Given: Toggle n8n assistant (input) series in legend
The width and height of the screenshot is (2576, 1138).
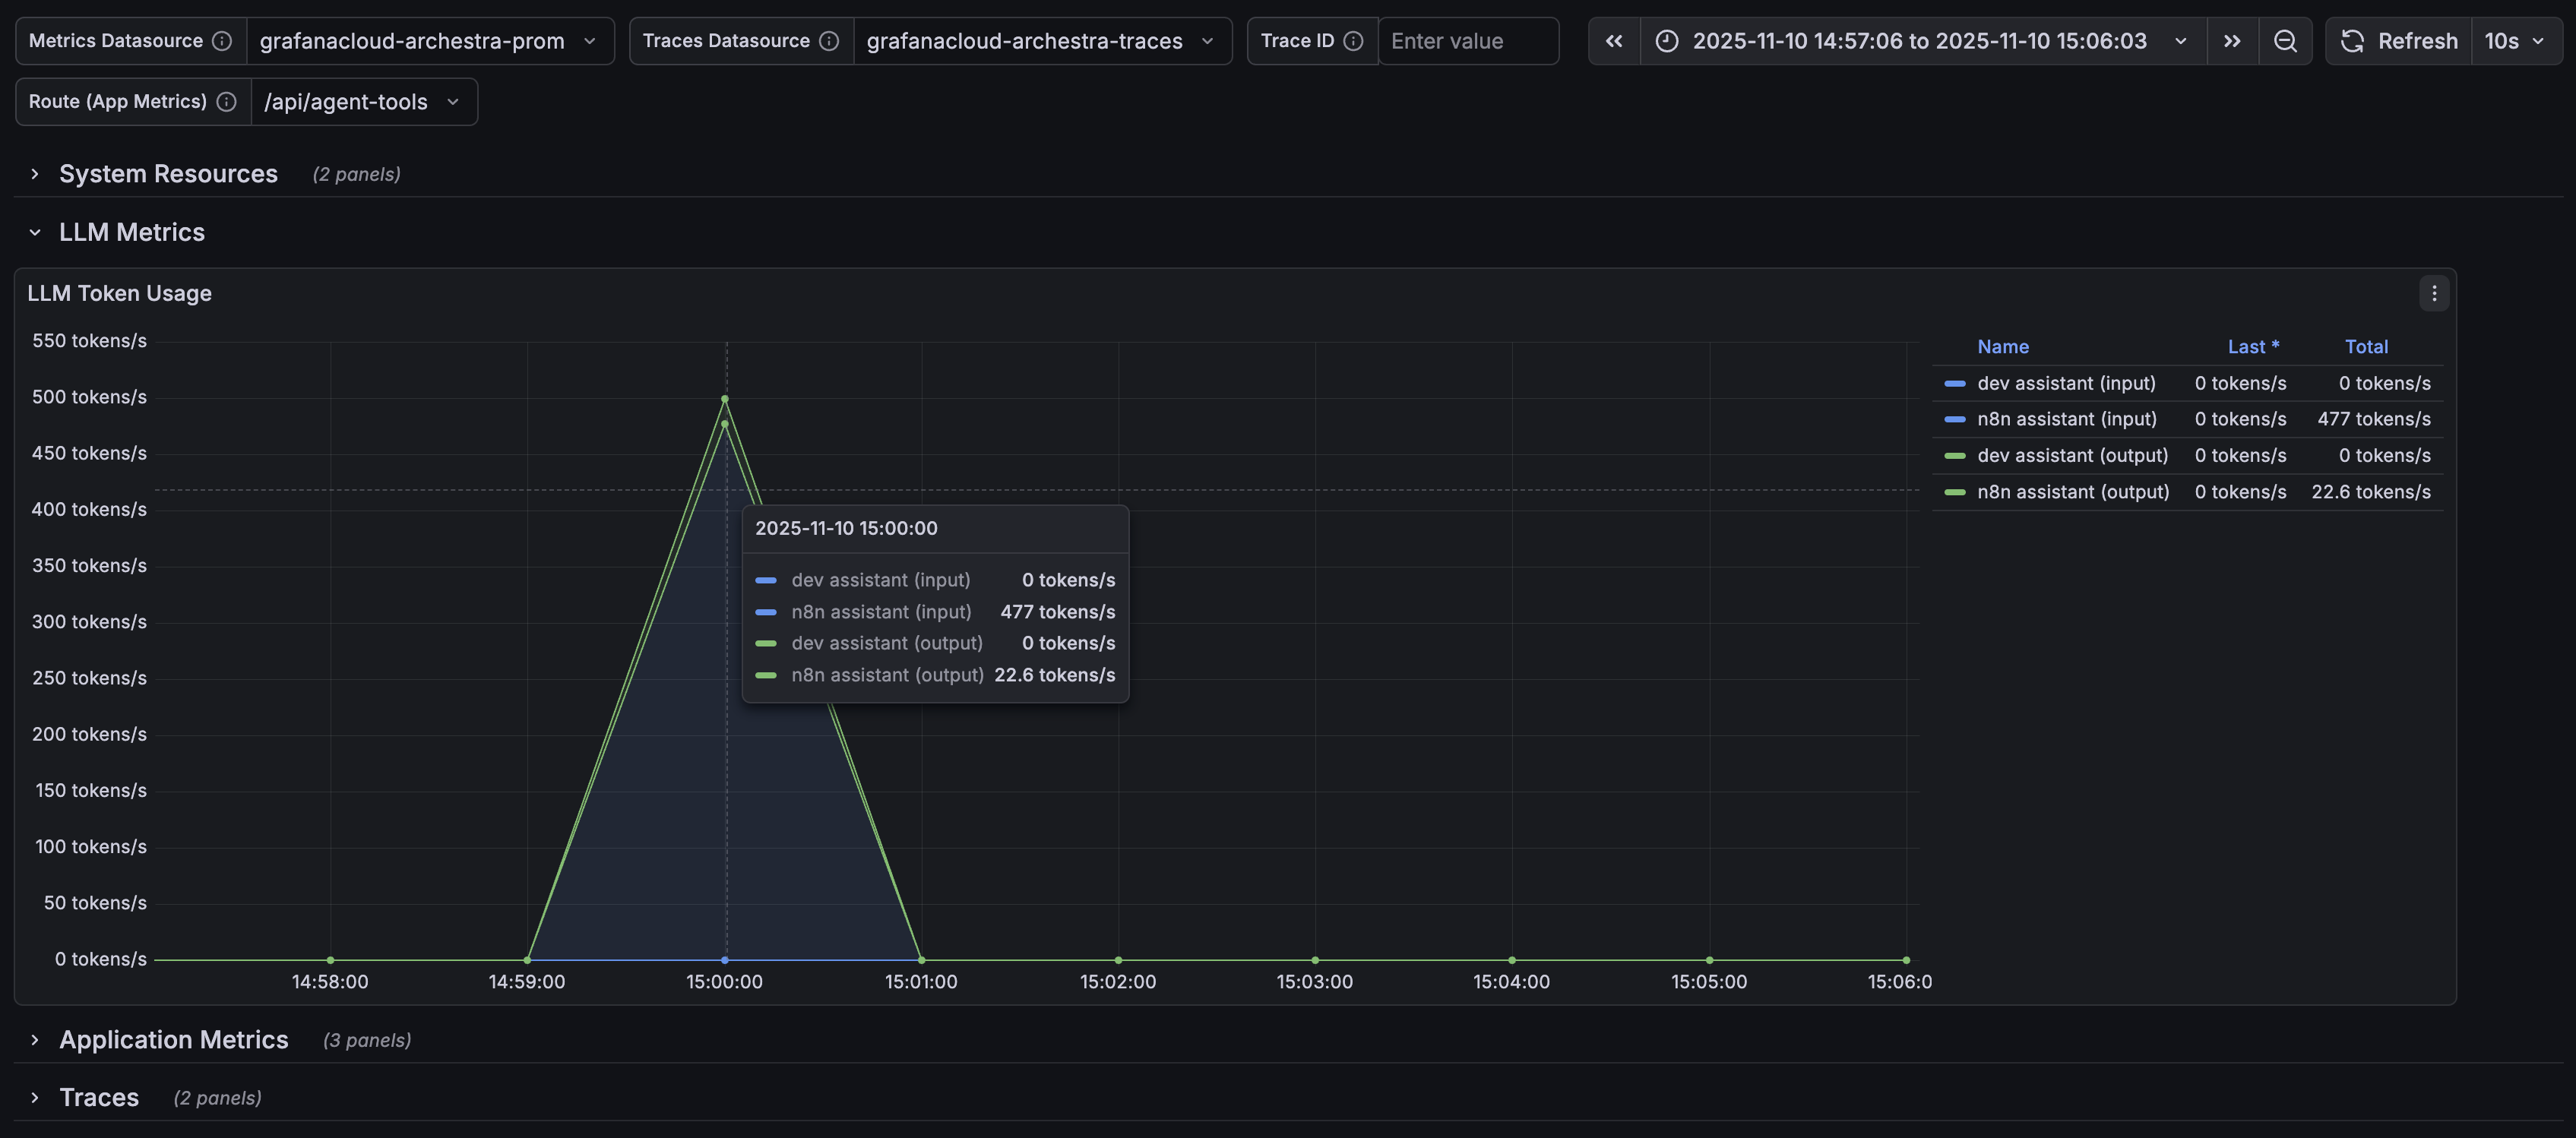Looking at the screenshot, I should point(2066,419).
